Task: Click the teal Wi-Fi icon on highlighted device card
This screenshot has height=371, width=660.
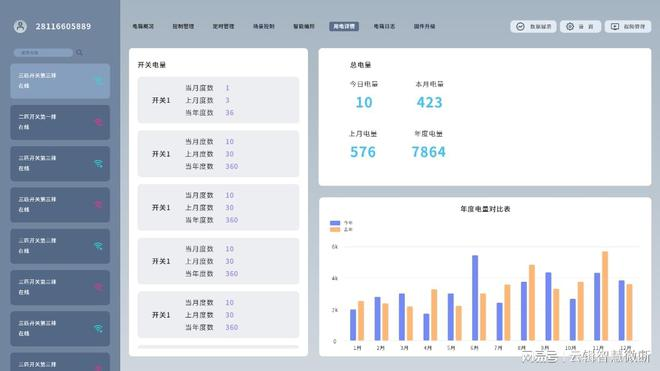Action: point(98,80)
